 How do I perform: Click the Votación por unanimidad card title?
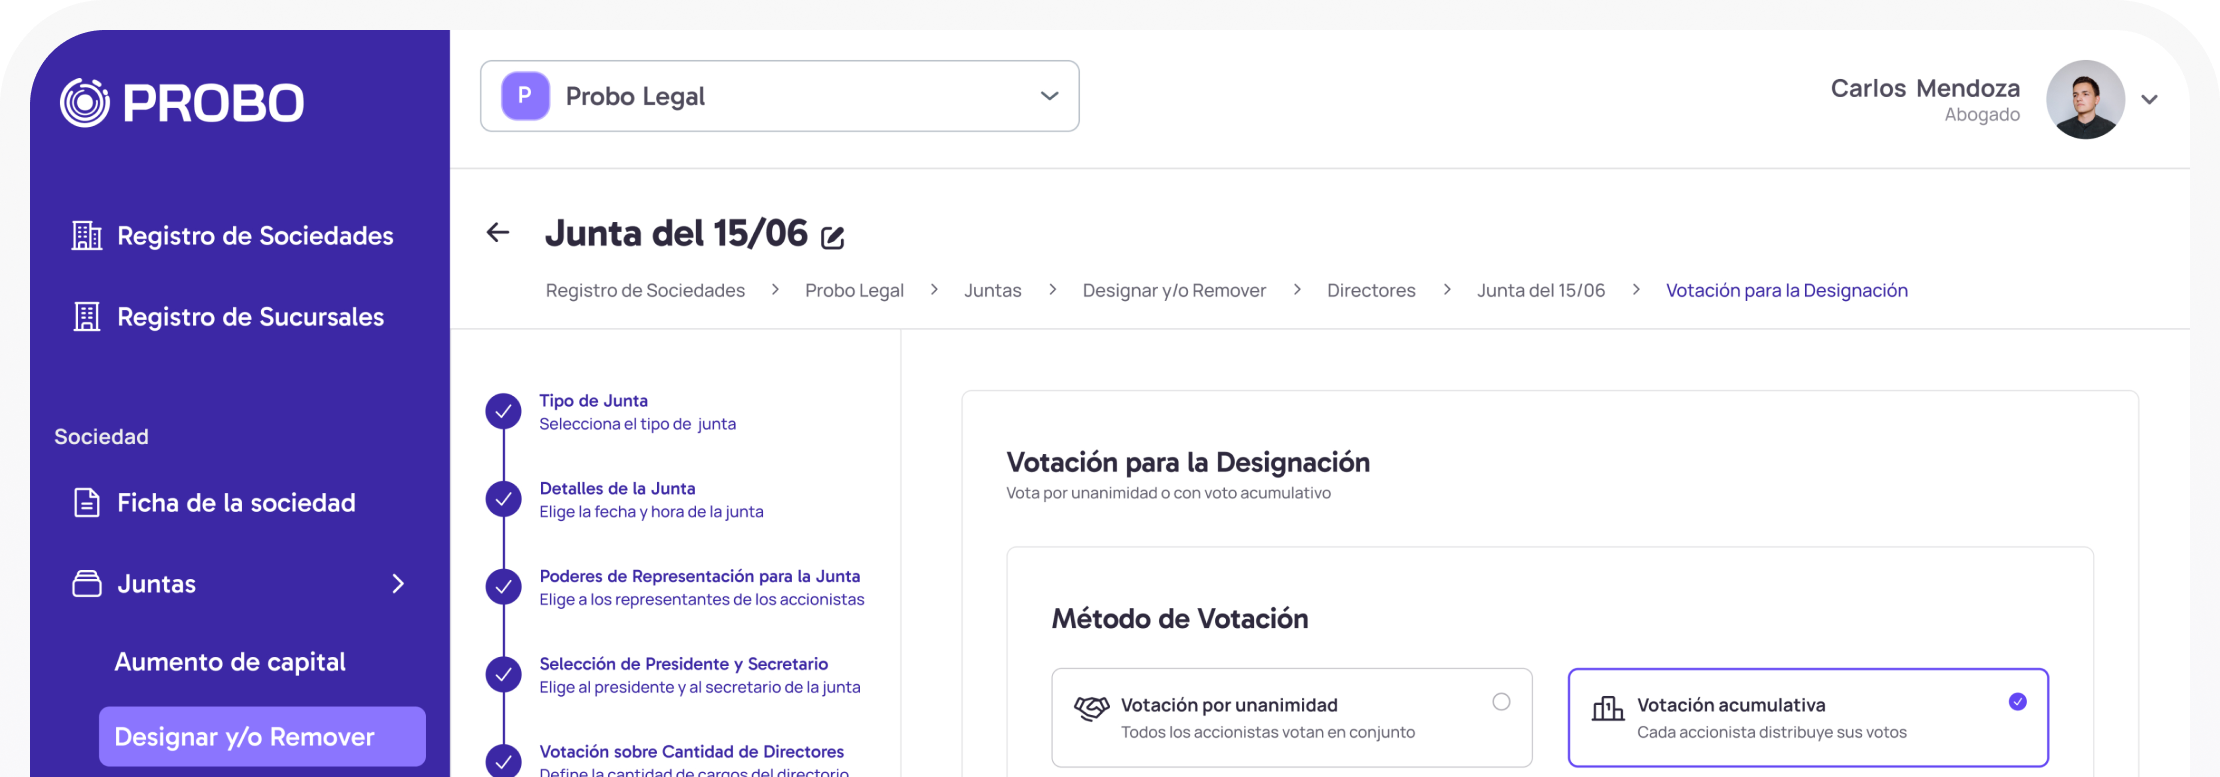click(1229, 705)
